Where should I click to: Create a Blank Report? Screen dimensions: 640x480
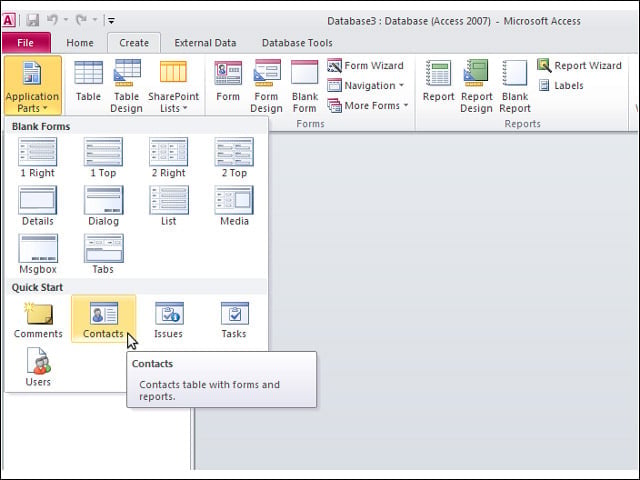click(x=515, y=86)
